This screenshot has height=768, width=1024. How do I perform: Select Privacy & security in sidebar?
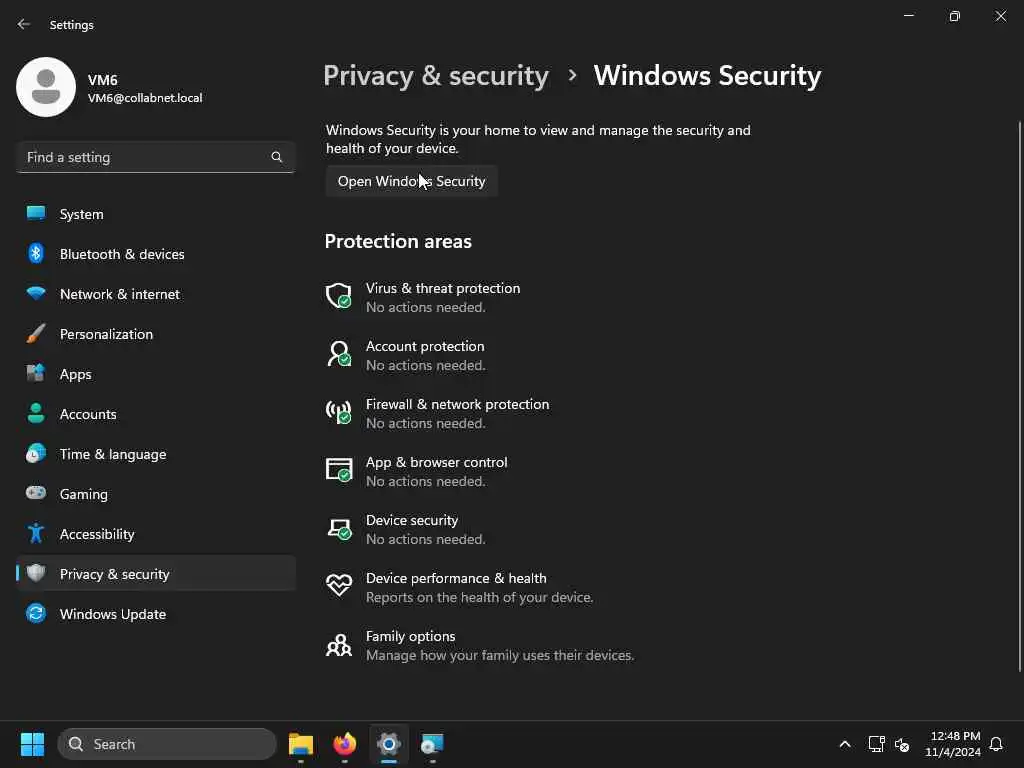[x=155, y=573]
